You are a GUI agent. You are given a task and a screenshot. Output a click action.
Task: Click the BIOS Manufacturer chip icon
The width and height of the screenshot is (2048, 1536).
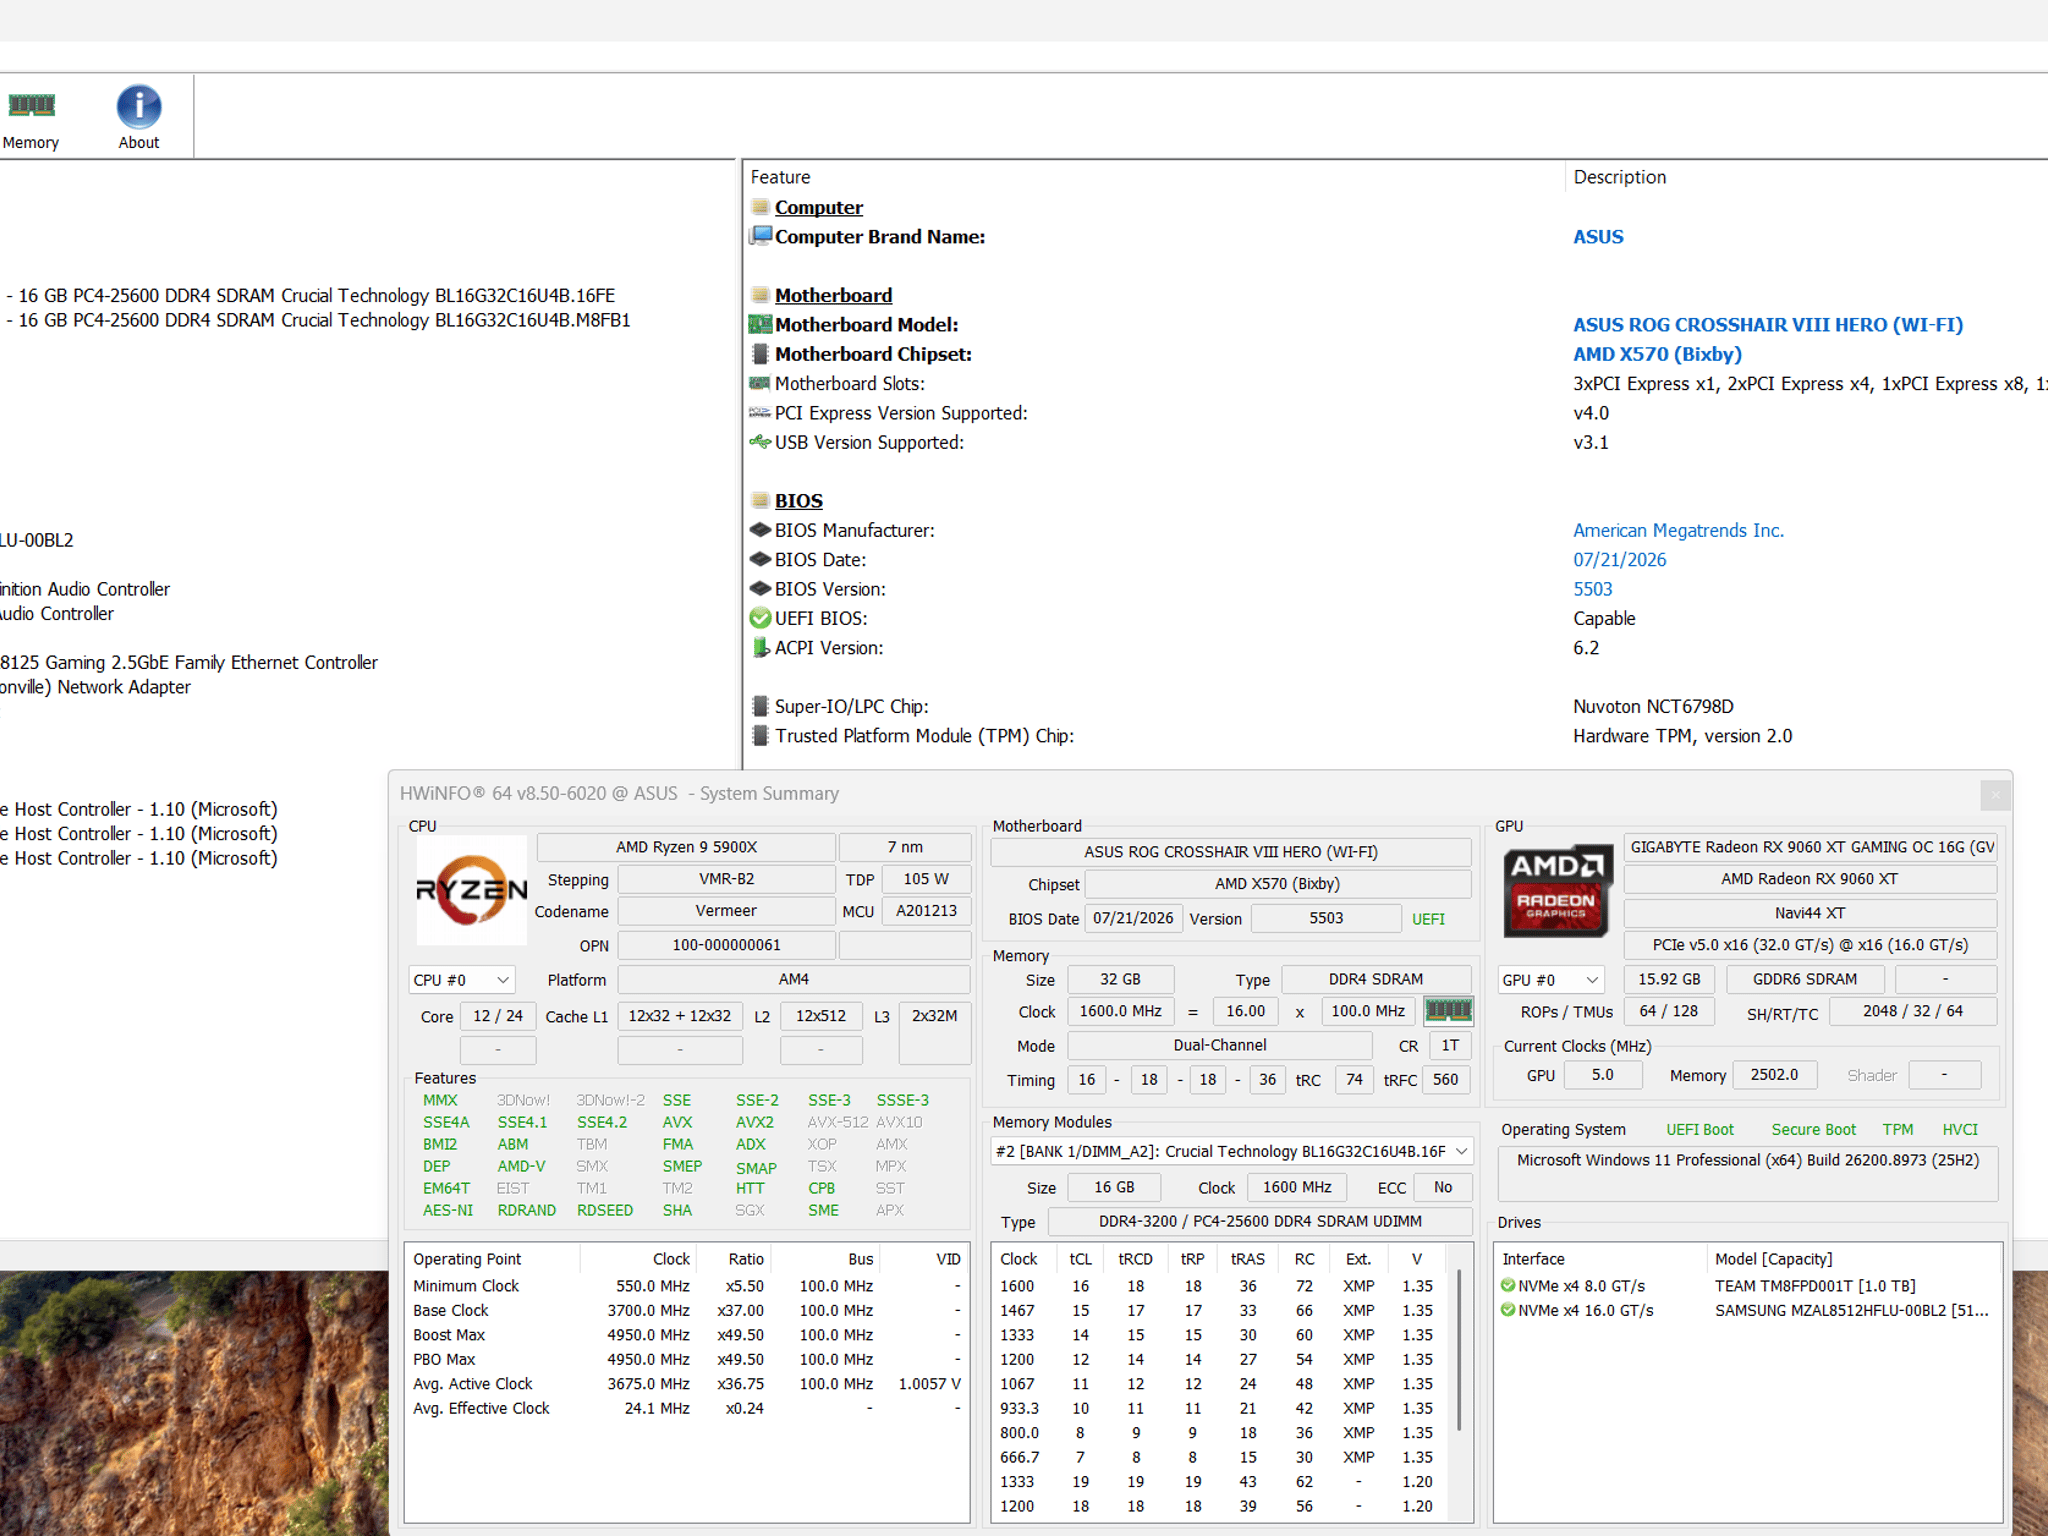click(760, 530)
